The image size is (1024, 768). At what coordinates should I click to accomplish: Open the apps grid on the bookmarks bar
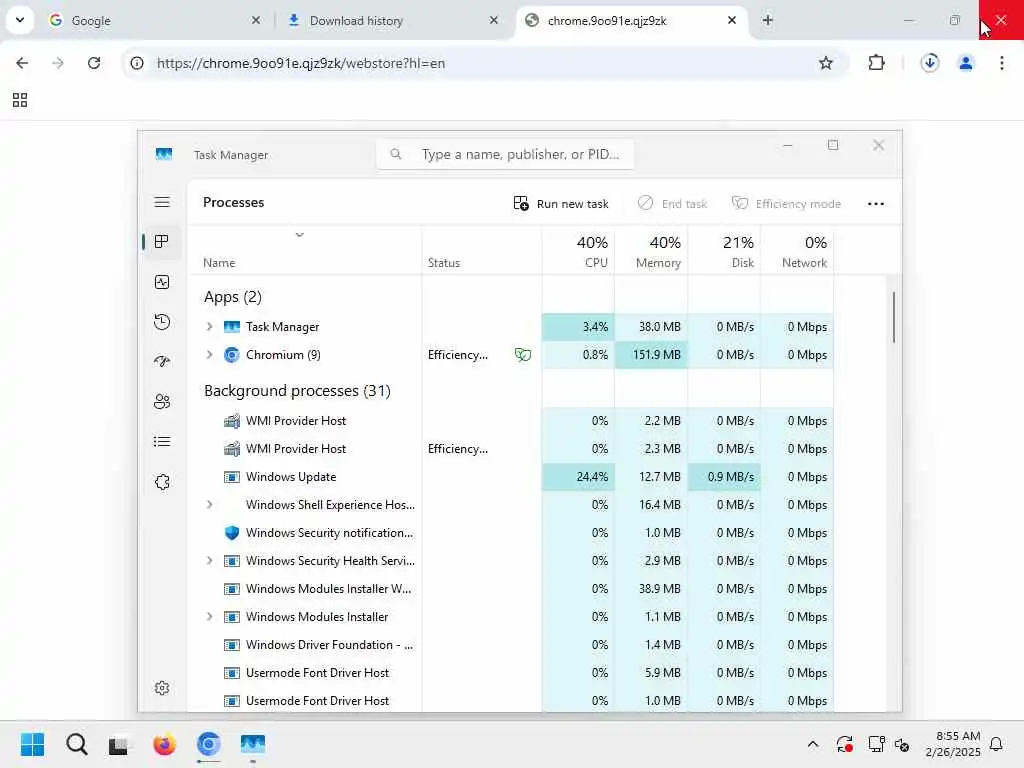pos(20,100)
